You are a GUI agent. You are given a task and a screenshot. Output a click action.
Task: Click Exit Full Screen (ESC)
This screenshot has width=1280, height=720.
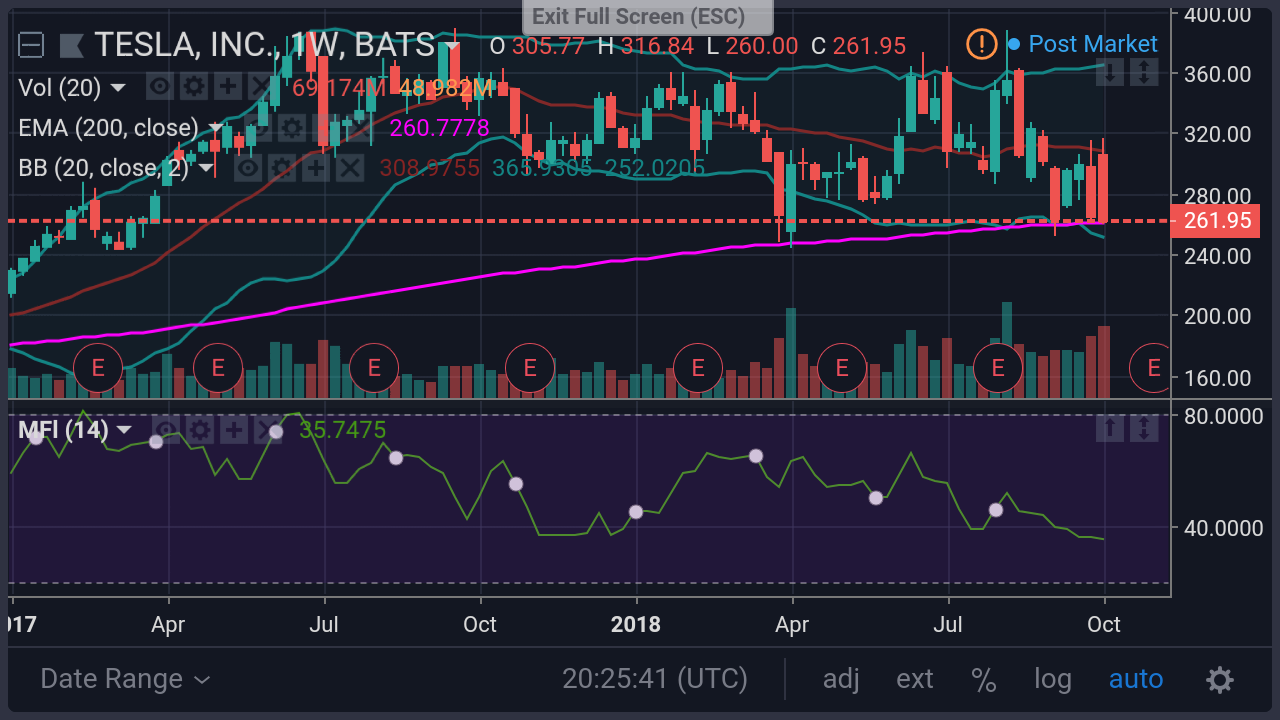[x=648, y=17]
